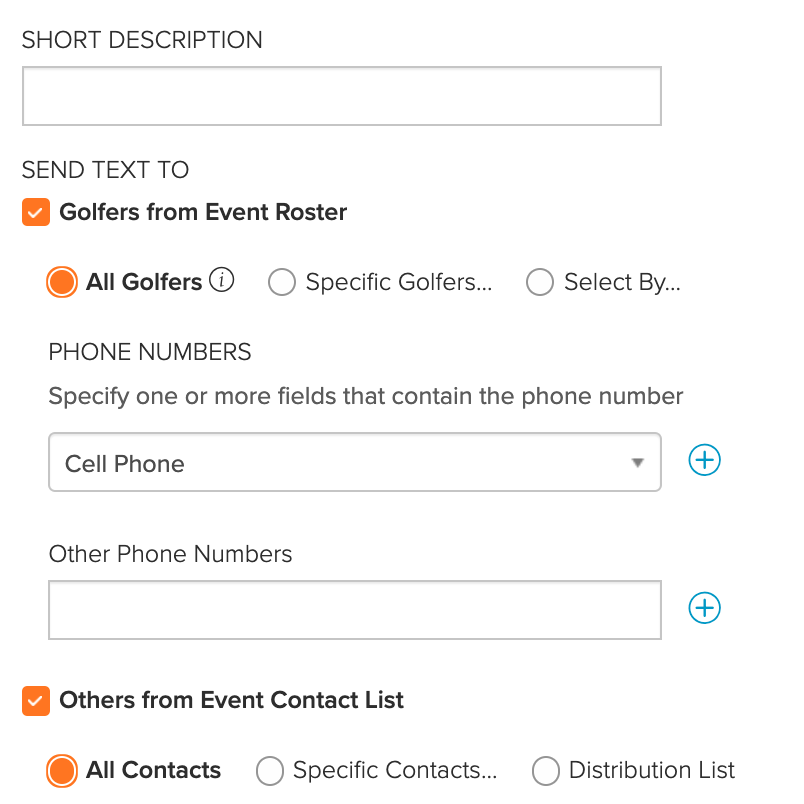This screenshot has height=804, width=804.
Task: Add another phone number field with plus icon
Action: tap(704, 460)
